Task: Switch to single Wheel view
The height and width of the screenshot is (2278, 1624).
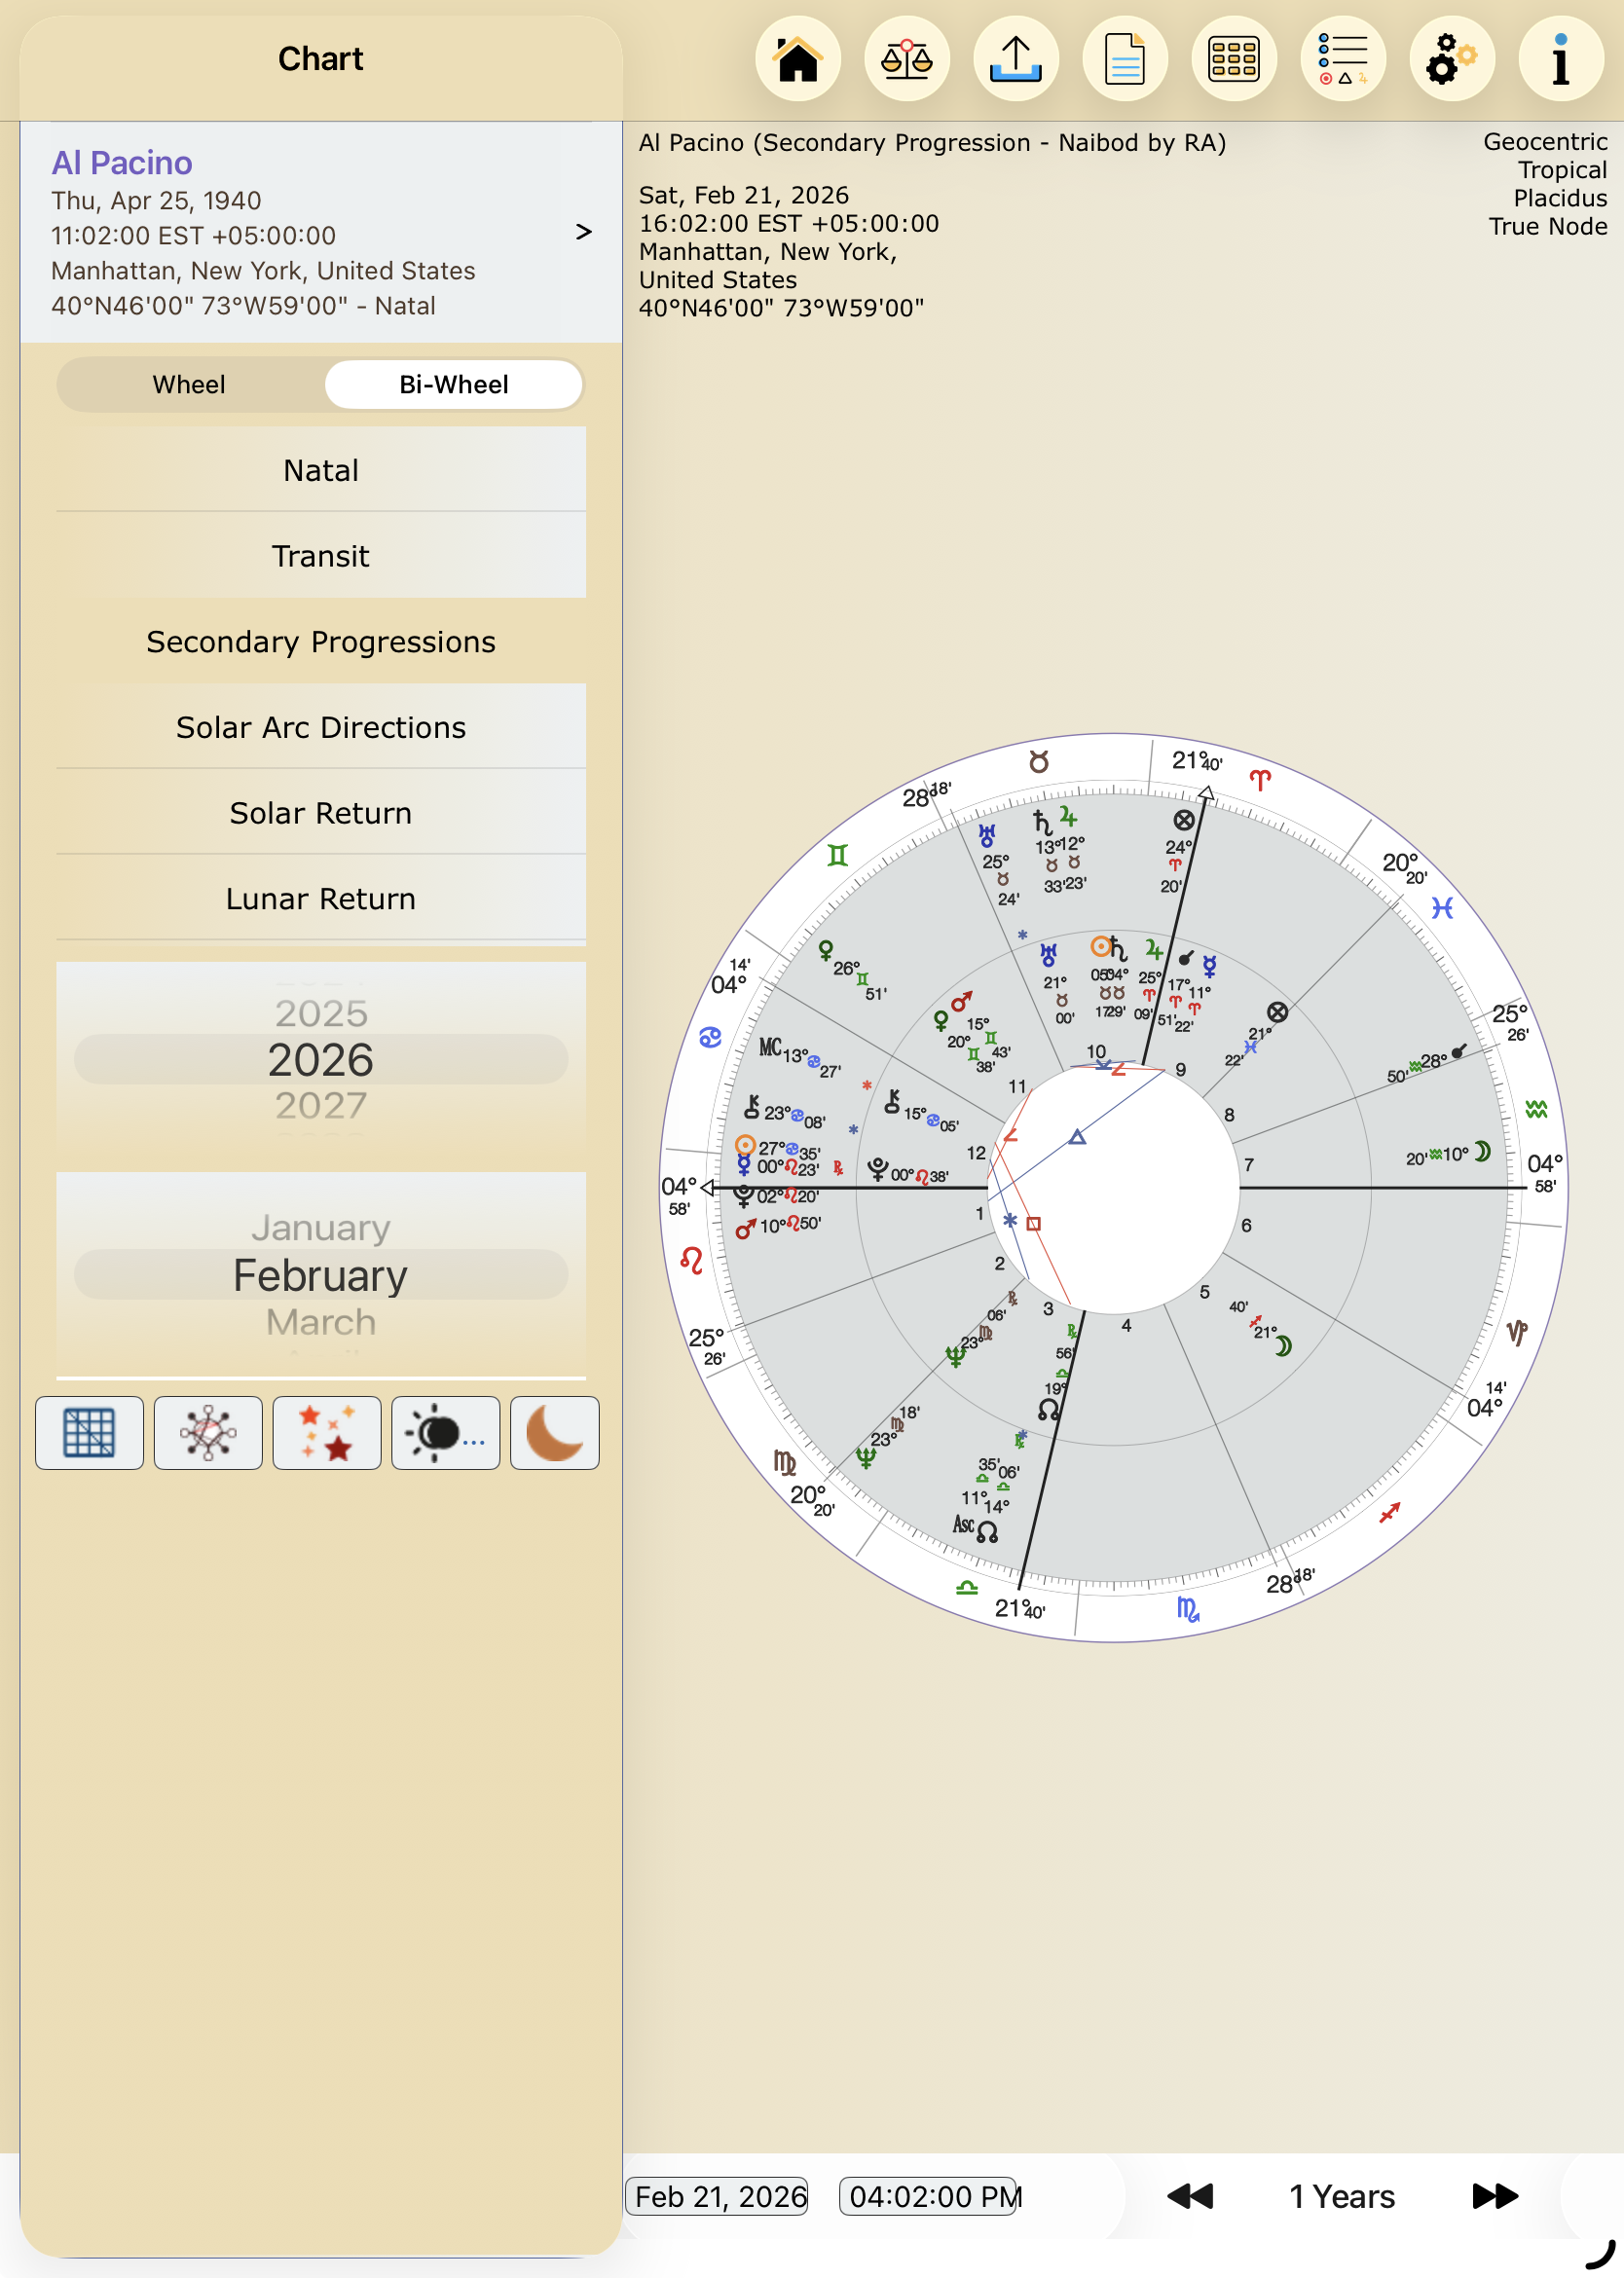Action: pos(189,385)
